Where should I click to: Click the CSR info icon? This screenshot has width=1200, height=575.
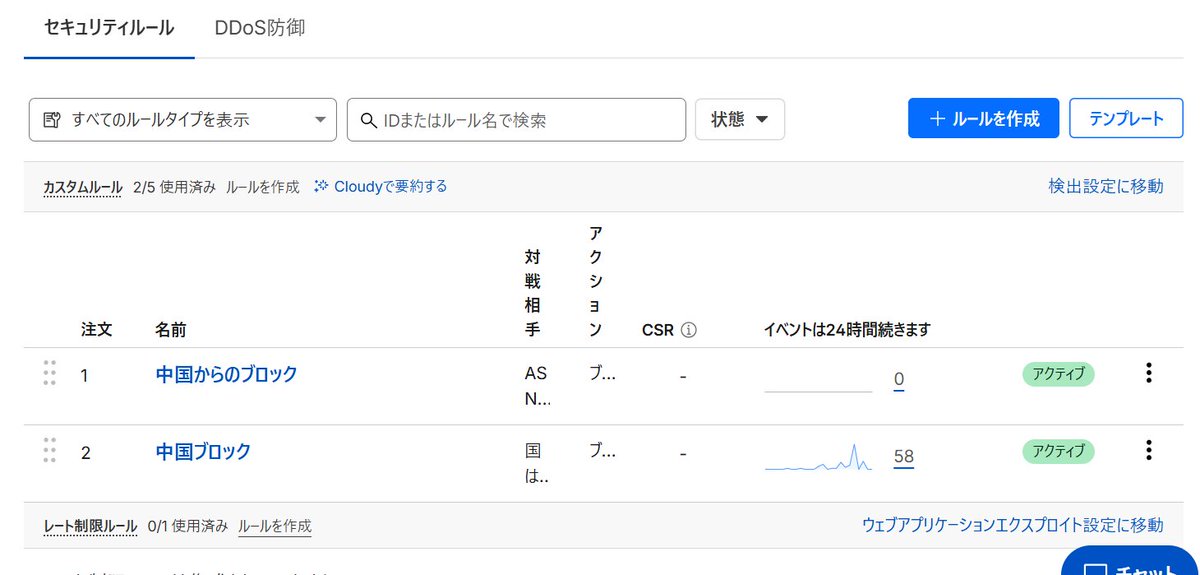tap(688, 329)
